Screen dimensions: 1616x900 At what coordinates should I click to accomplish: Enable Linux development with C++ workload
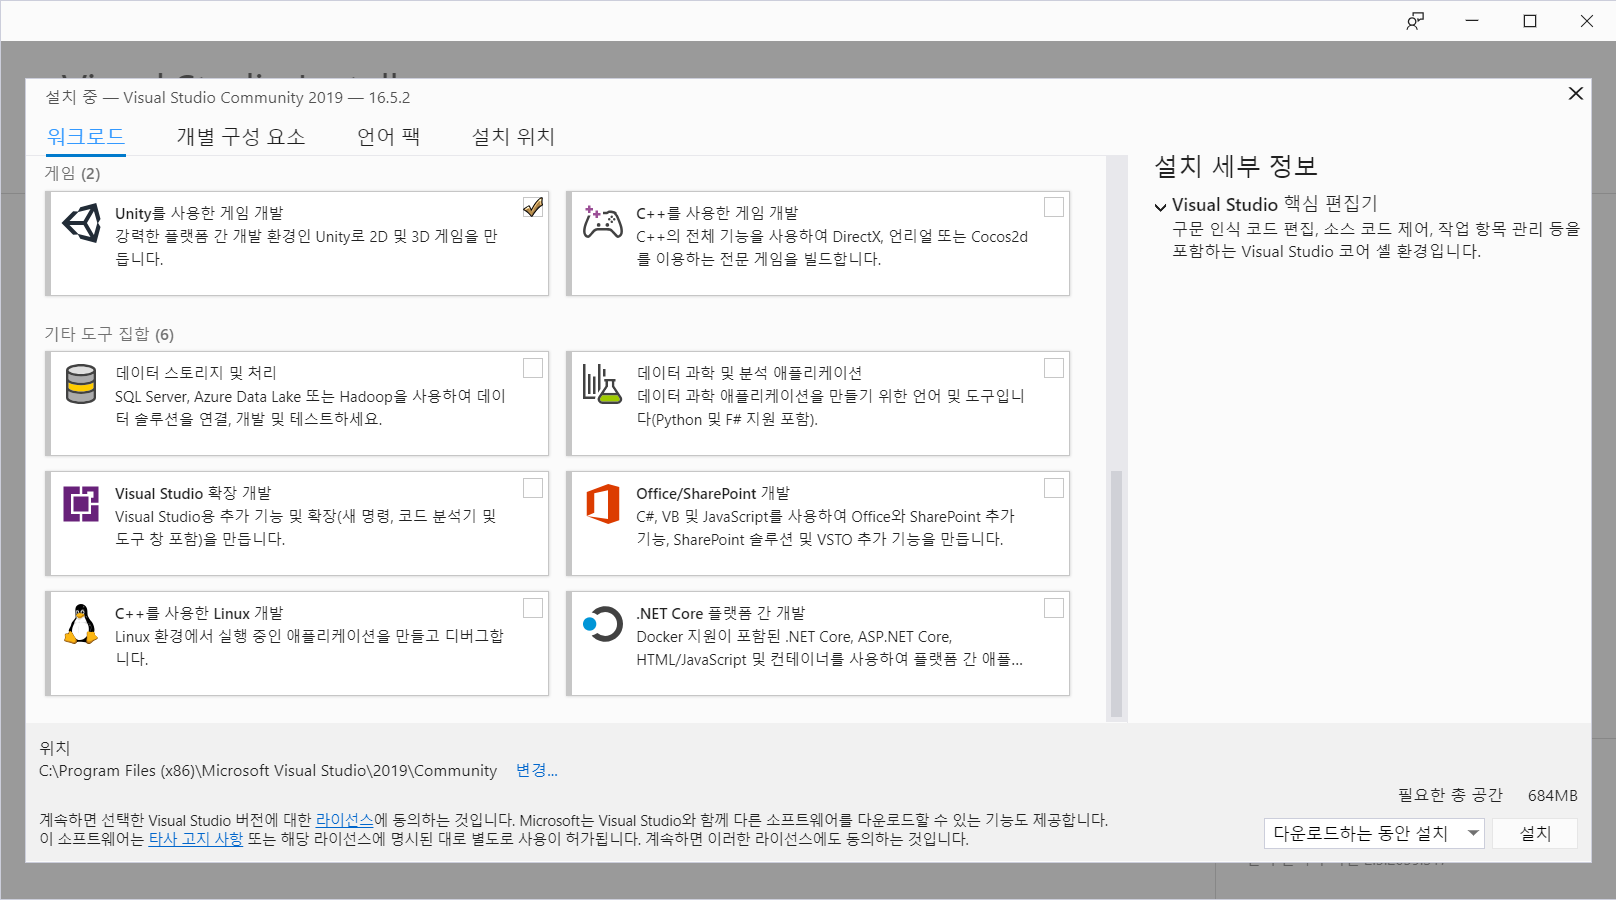pyautogui.click(x=533, y=608)
